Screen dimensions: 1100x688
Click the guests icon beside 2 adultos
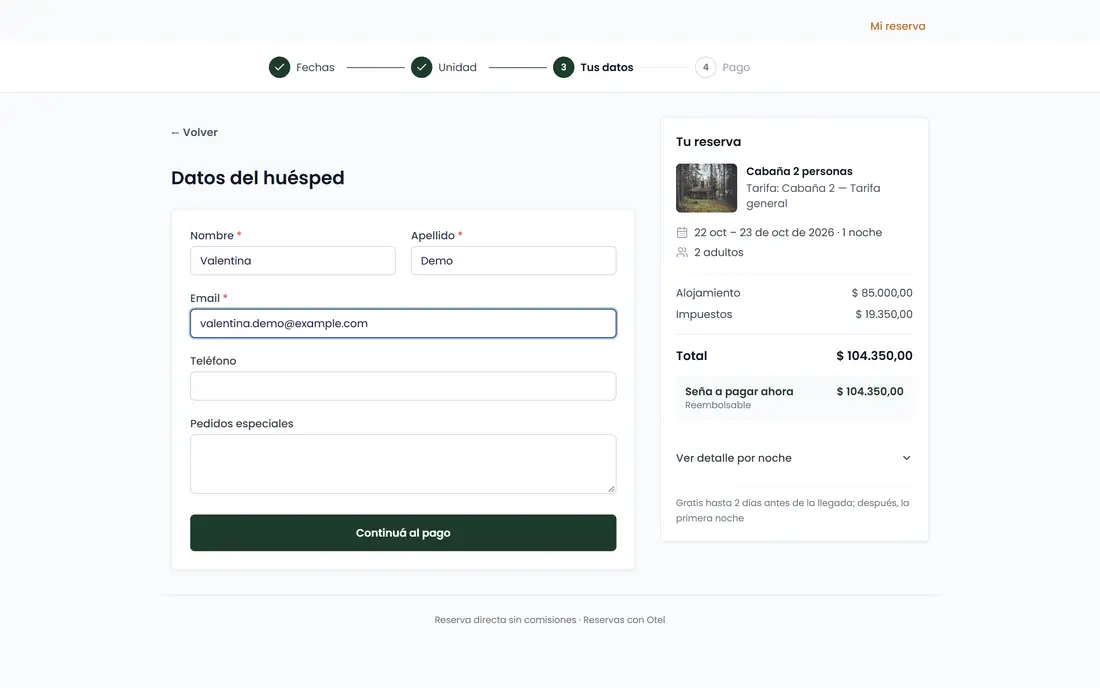[x=682, y=252]
